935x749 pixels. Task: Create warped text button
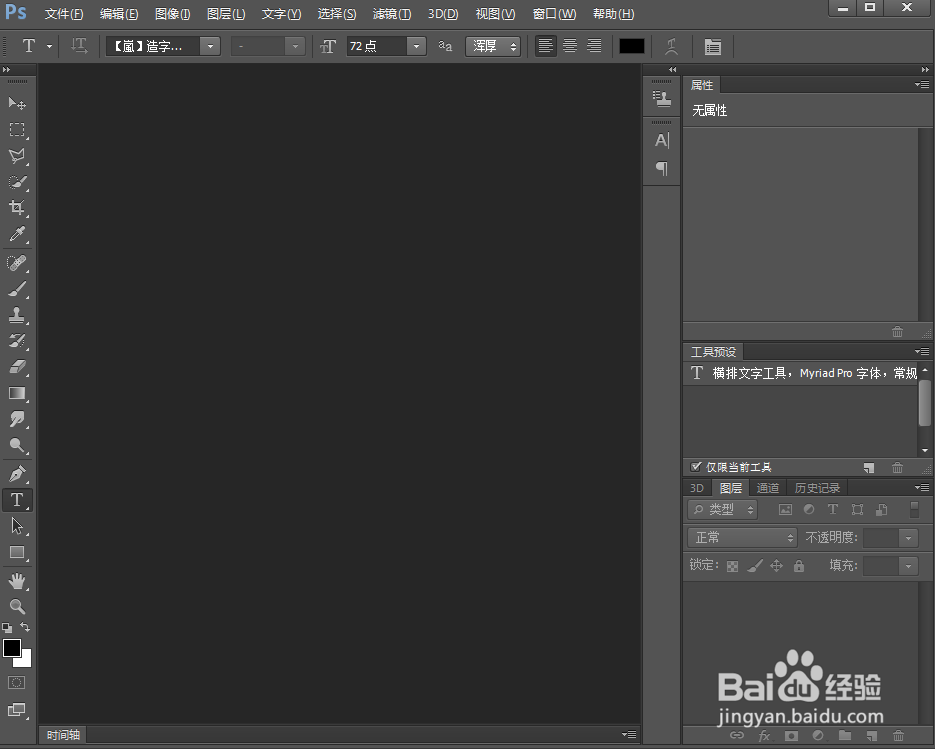pos(671,46)
